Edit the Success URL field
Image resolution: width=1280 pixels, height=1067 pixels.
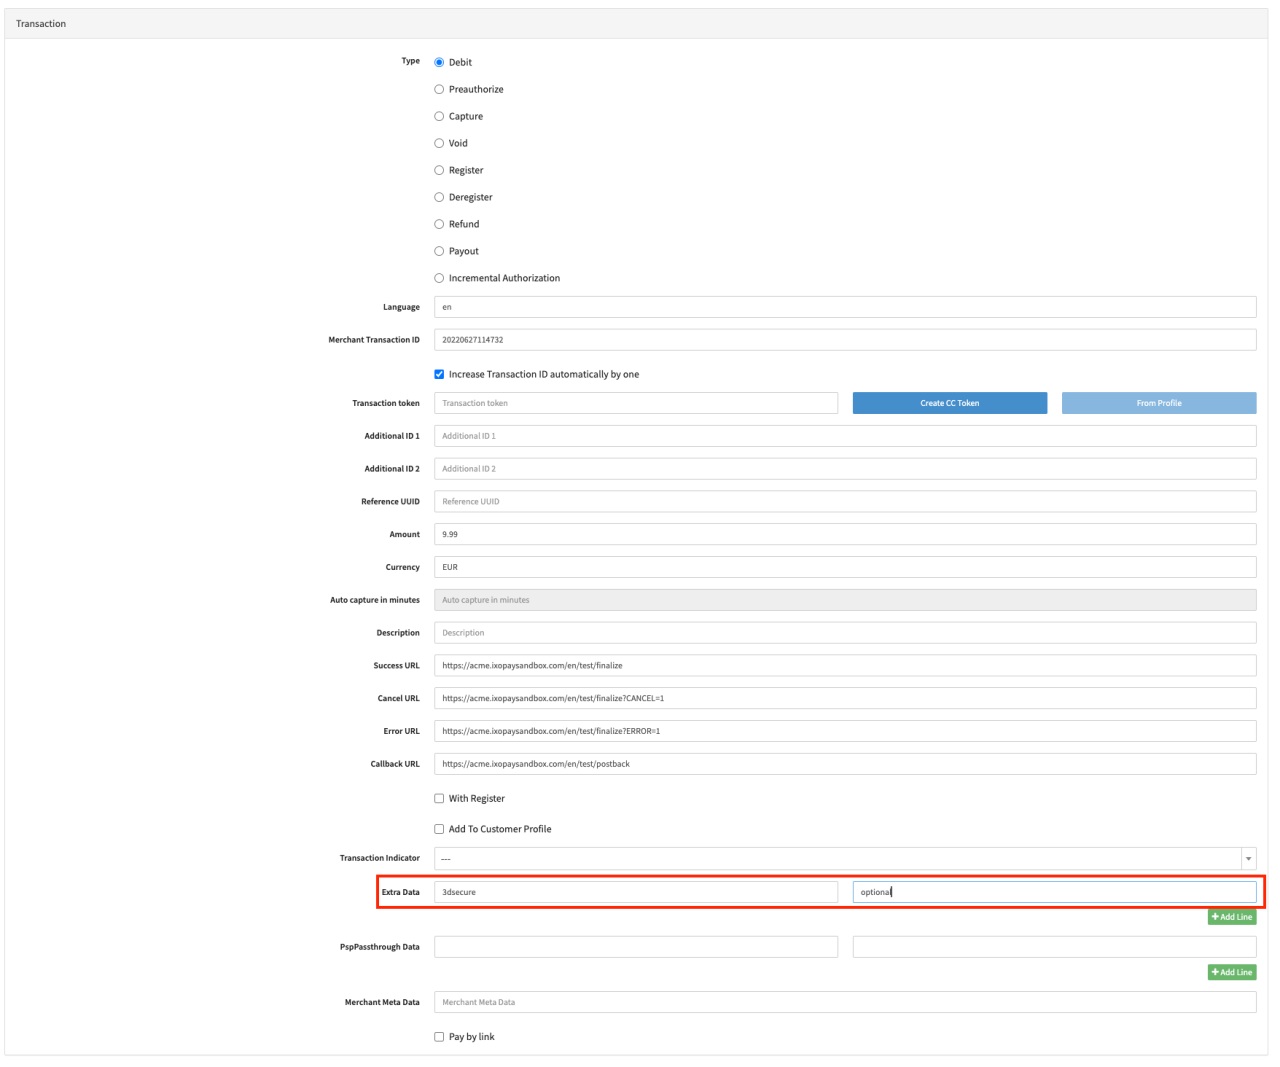point(845,666)
